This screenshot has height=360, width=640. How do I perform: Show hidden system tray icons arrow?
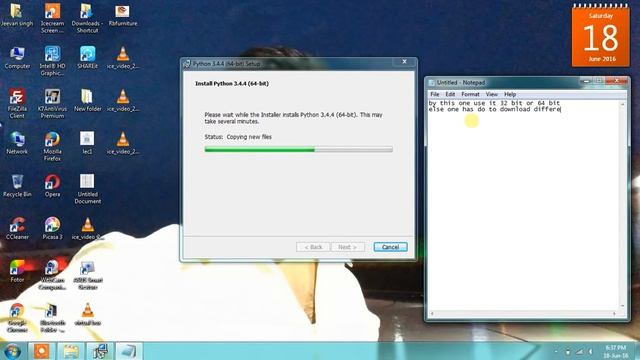556,351
